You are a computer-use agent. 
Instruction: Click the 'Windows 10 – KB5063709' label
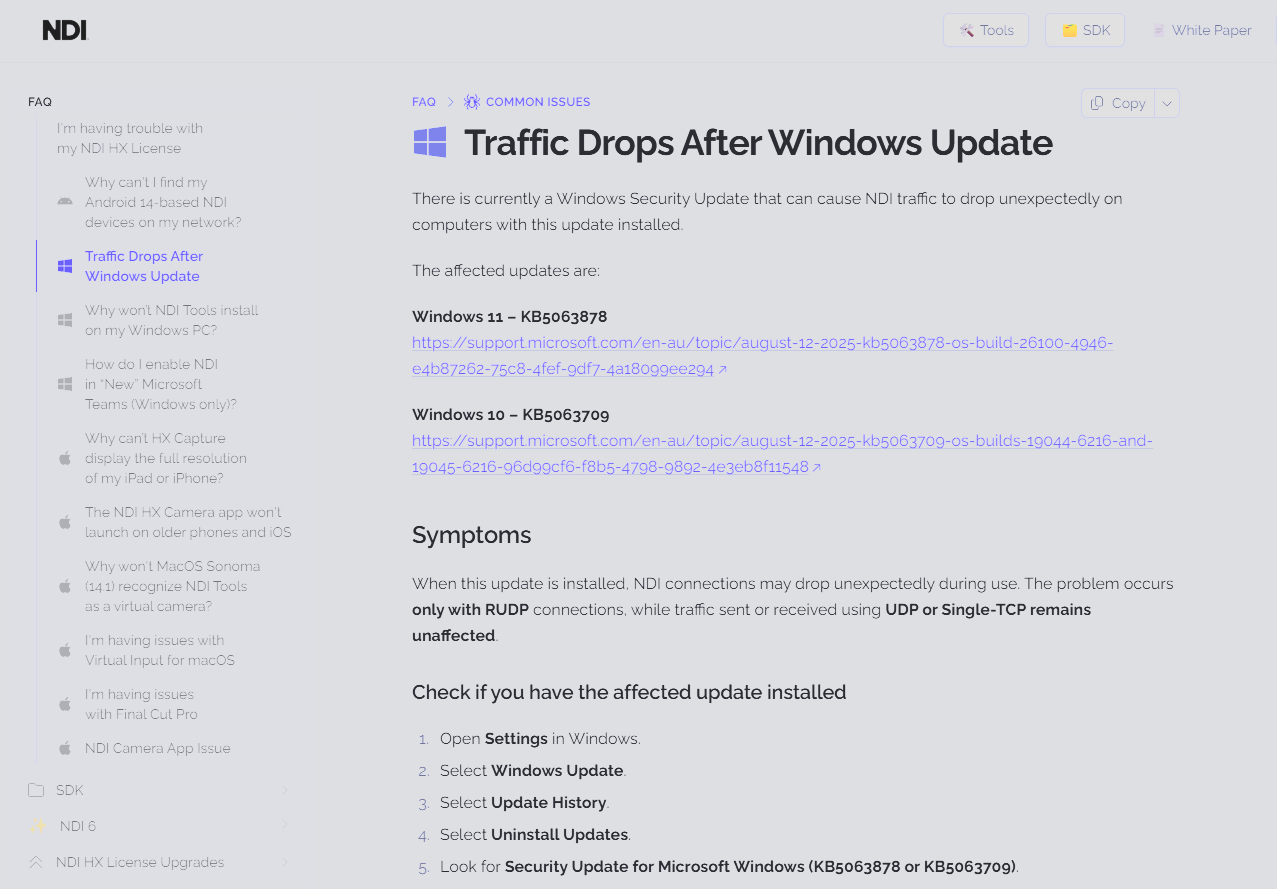(x=510, y=415)
